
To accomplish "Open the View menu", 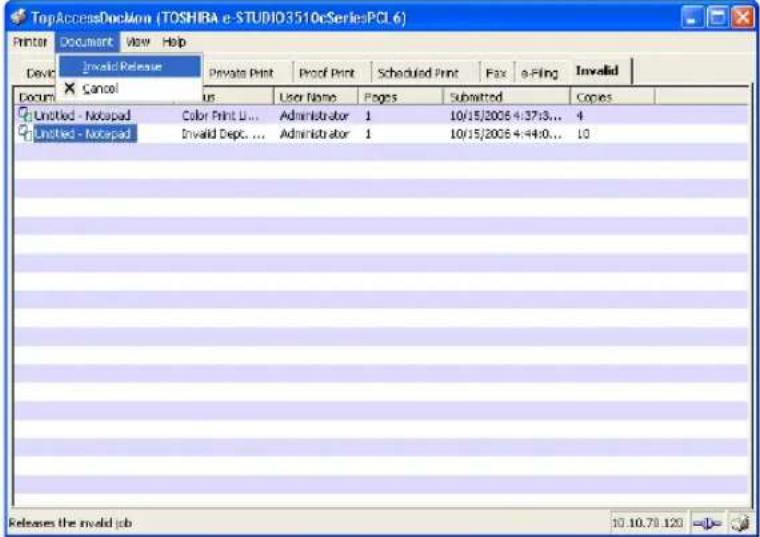I will [138, 42].
